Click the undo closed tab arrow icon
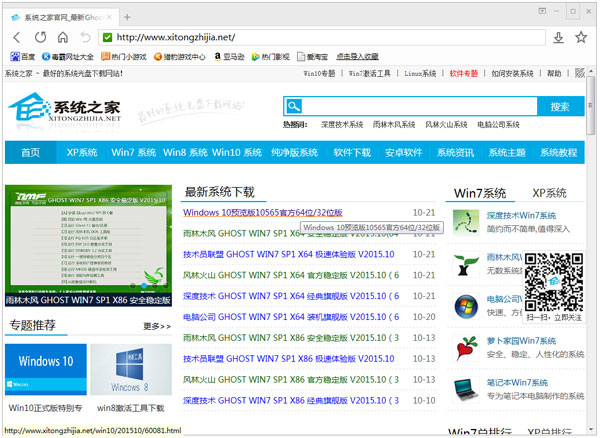 pyautogui.click(x=85, y=37)
